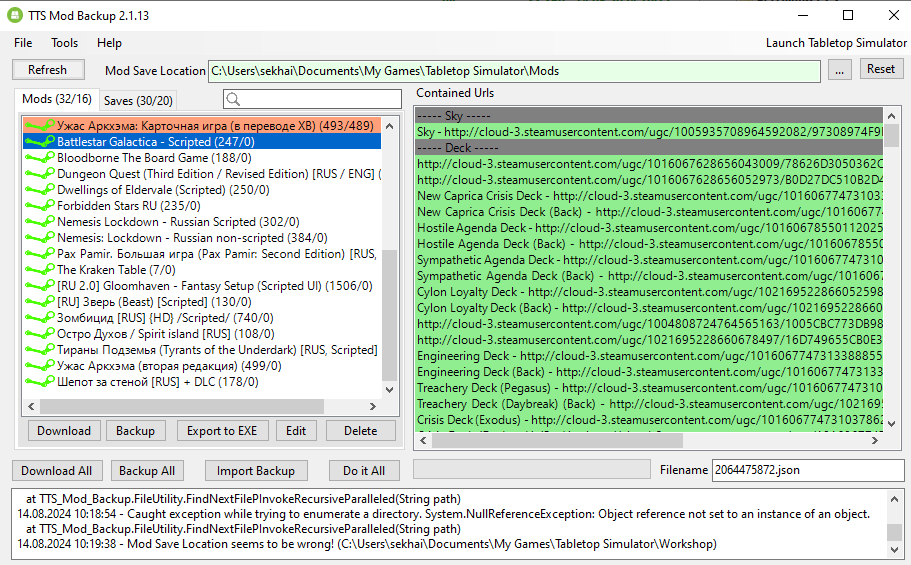Click the icon beside [RU 2.0] Gloomhaven
Screen dimensions: 911x565
point(40,285)
